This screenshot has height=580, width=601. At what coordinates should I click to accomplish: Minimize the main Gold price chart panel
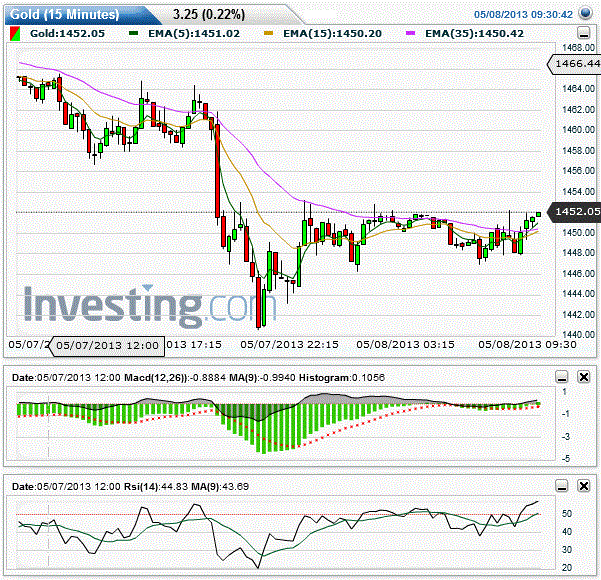click(583, 33)
